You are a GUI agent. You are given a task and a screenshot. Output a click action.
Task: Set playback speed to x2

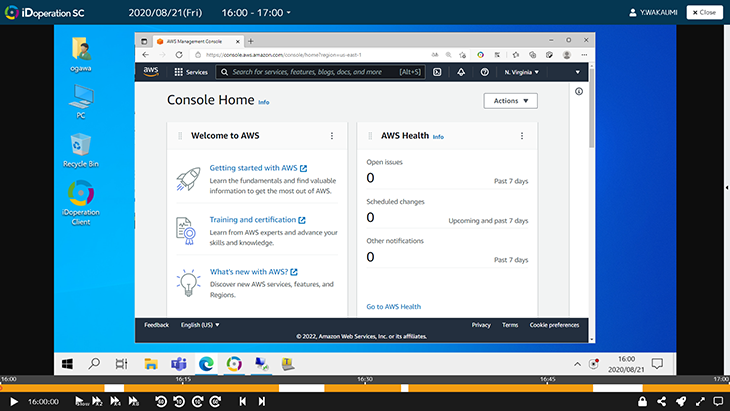click(x=97, y=401)
